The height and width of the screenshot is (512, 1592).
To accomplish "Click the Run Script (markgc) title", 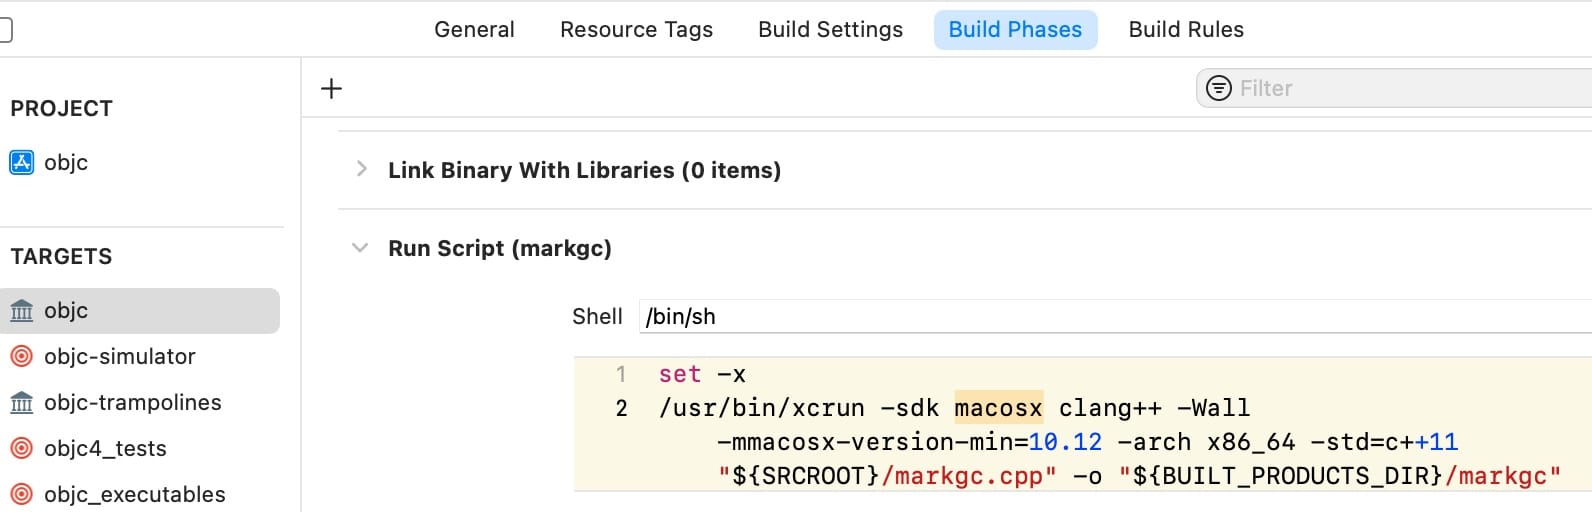I will (499, 248).
